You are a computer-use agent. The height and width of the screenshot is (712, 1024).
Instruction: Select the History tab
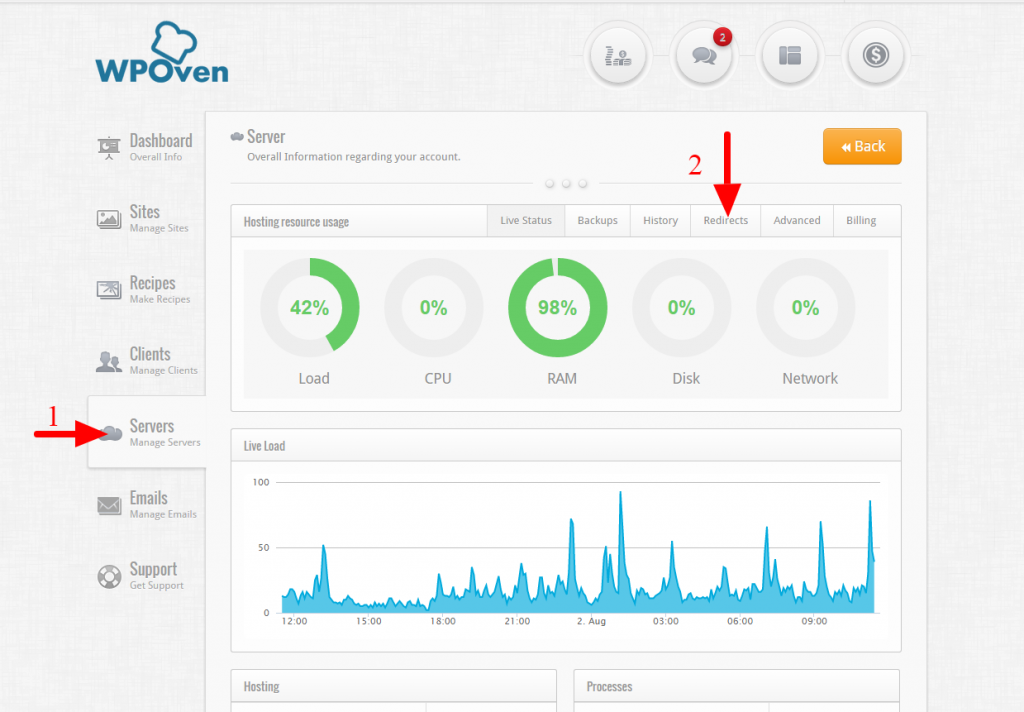(x=660, y=221)
